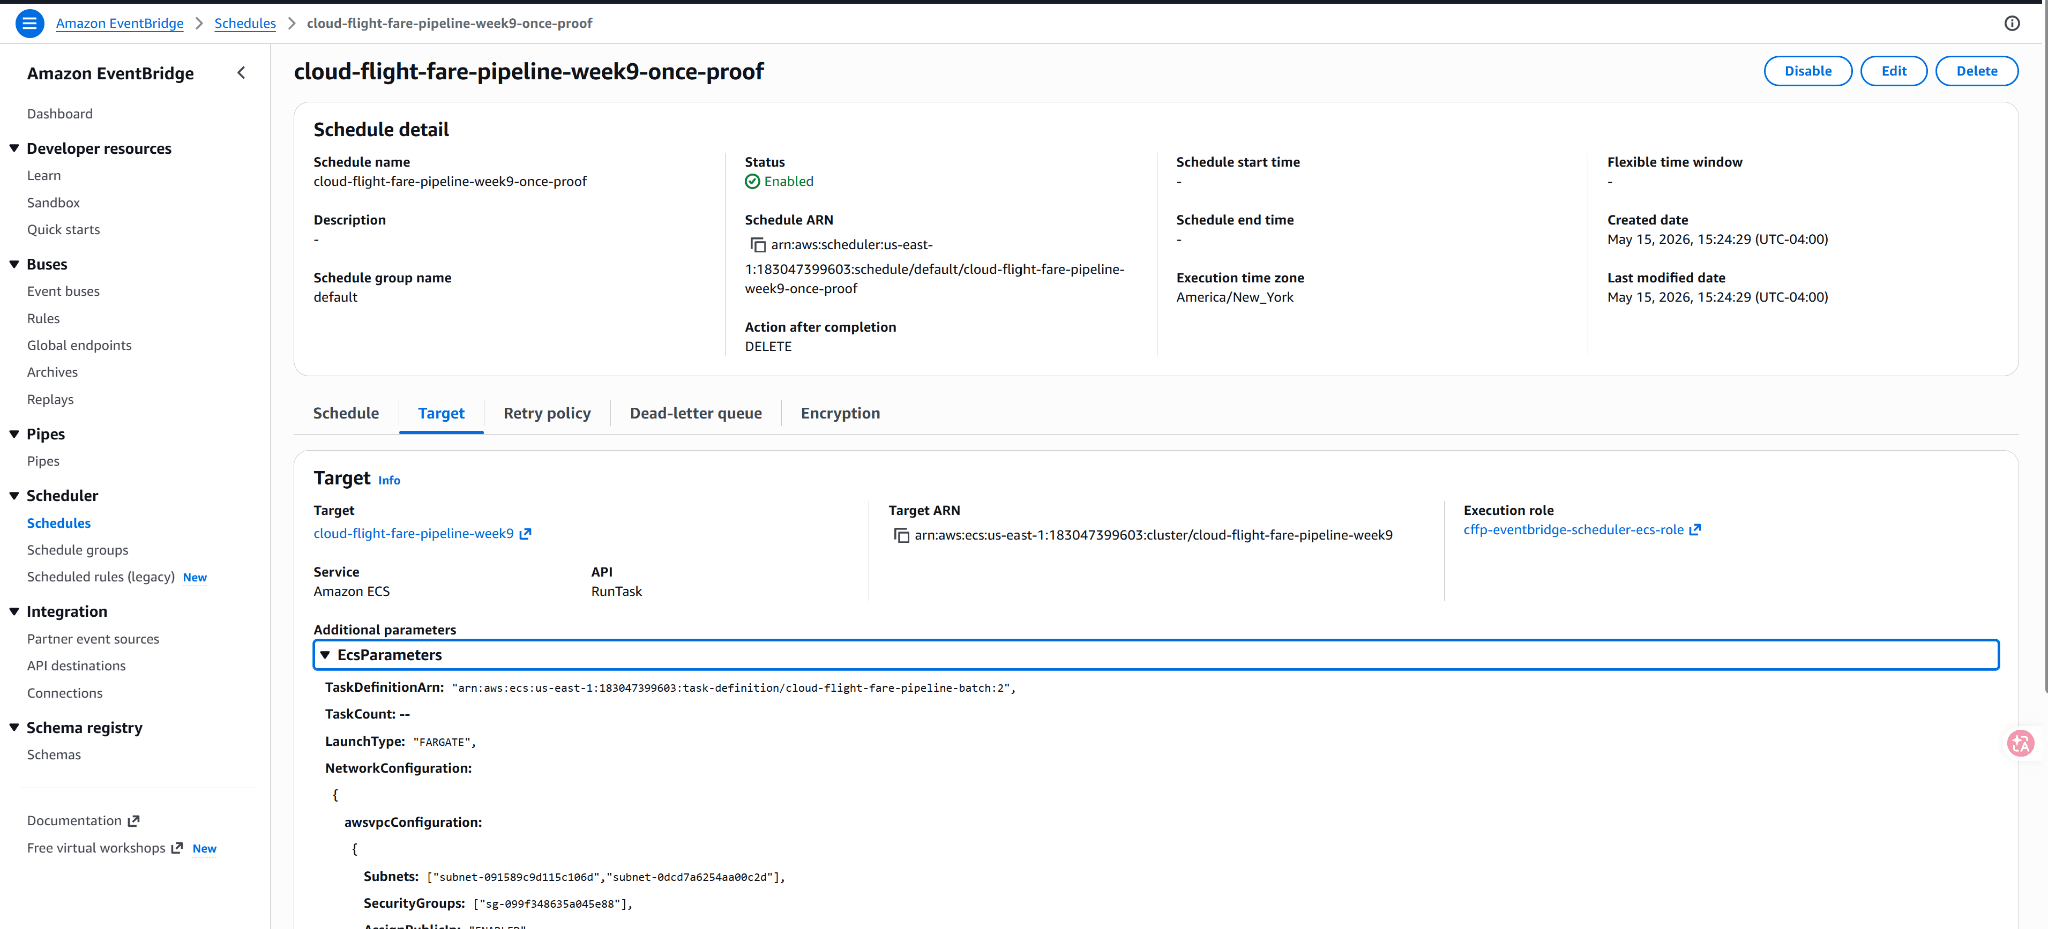Screen dimensions: 2048x929
Task: Open Rules in sidebar
Action: 44,319
